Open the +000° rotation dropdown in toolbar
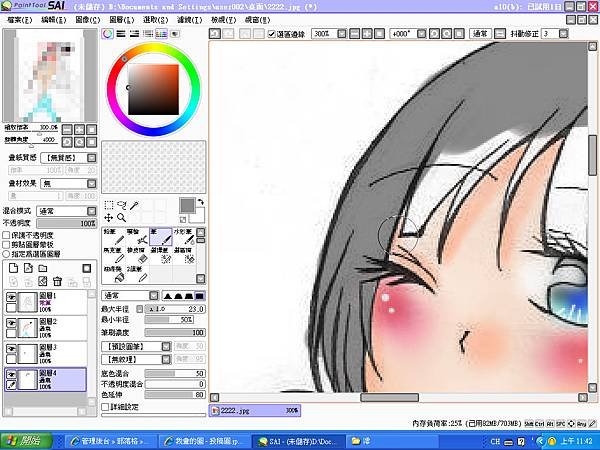The width and height of the screenshot is (600, 450). [x=421, y=34]
